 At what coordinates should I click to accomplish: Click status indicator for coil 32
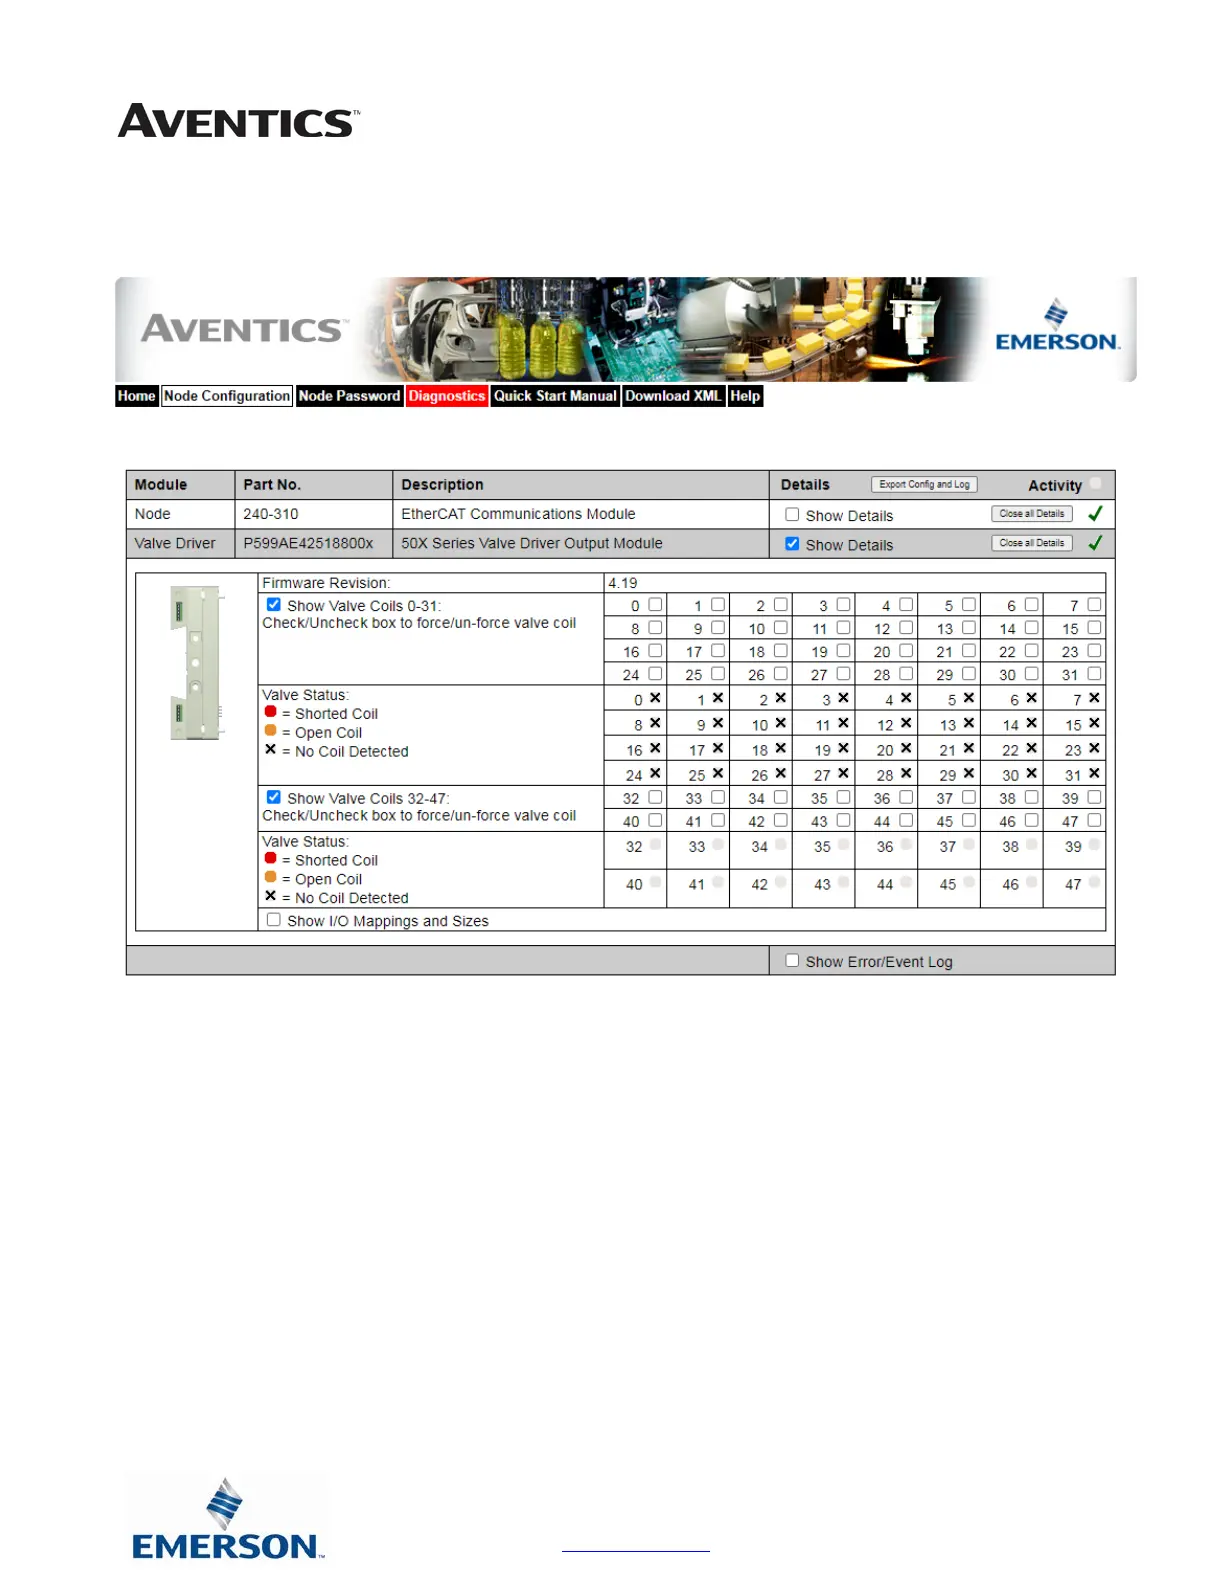pos(655,845)
